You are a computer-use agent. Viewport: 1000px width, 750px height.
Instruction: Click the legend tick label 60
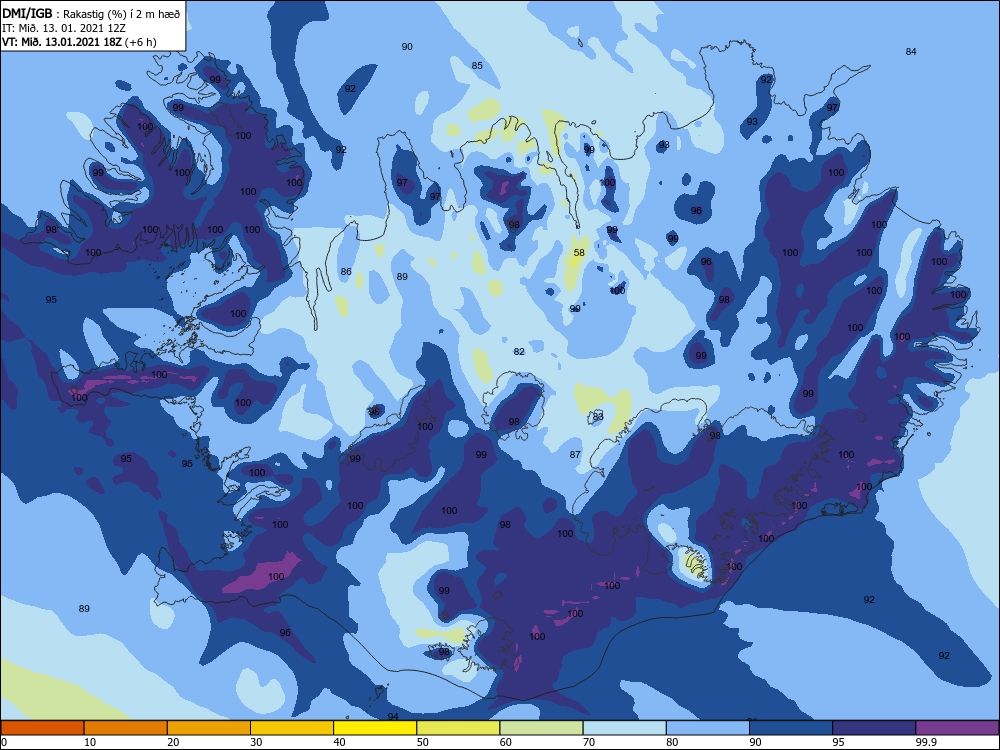tap(506, 742)
